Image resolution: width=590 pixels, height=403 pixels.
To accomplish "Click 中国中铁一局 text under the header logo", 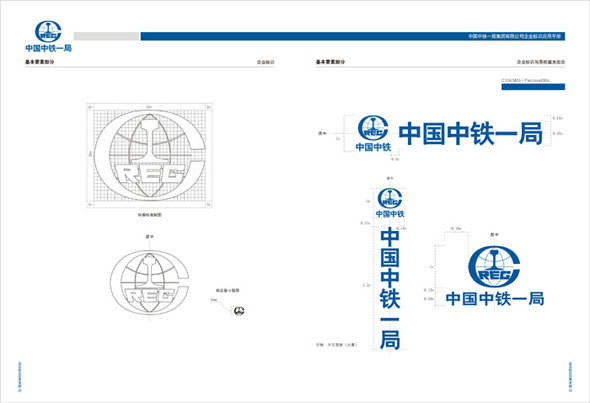I will point(49,48).
